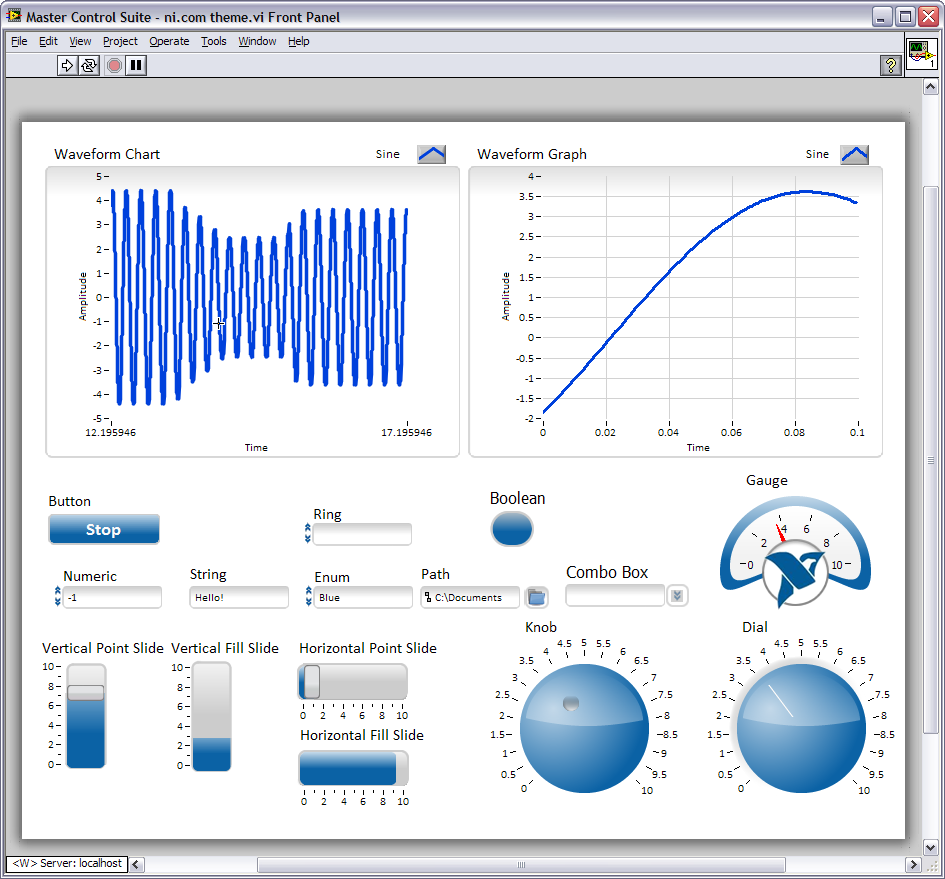Open the Context Help question mark icon
The height and width of the screenshot is (879, 945).
coord(890,66)
